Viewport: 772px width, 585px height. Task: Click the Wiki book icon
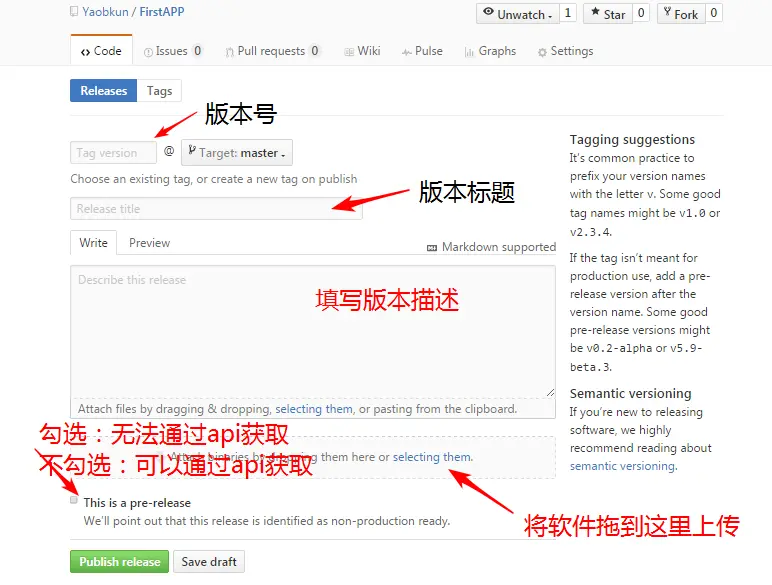[349, 52]
